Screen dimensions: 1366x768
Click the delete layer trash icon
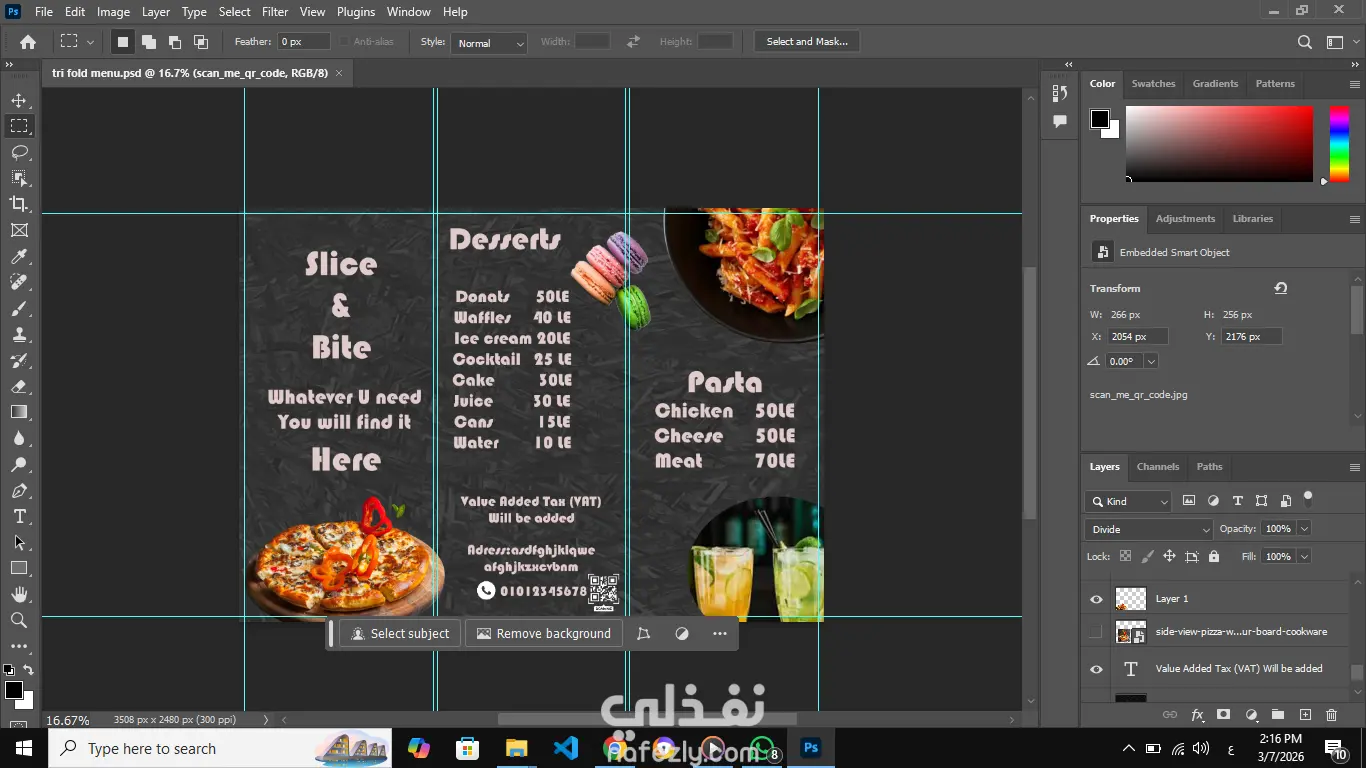pos(1331,715)
